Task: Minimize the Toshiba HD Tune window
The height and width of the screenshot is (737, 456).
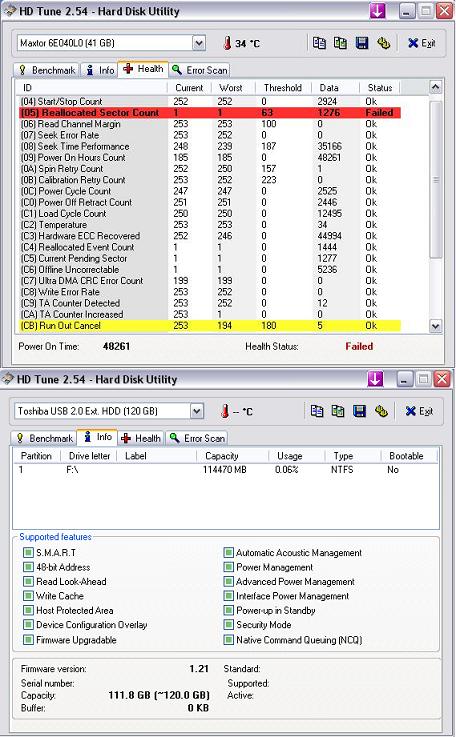Action: pyautogui.click(x=405, y=379)
